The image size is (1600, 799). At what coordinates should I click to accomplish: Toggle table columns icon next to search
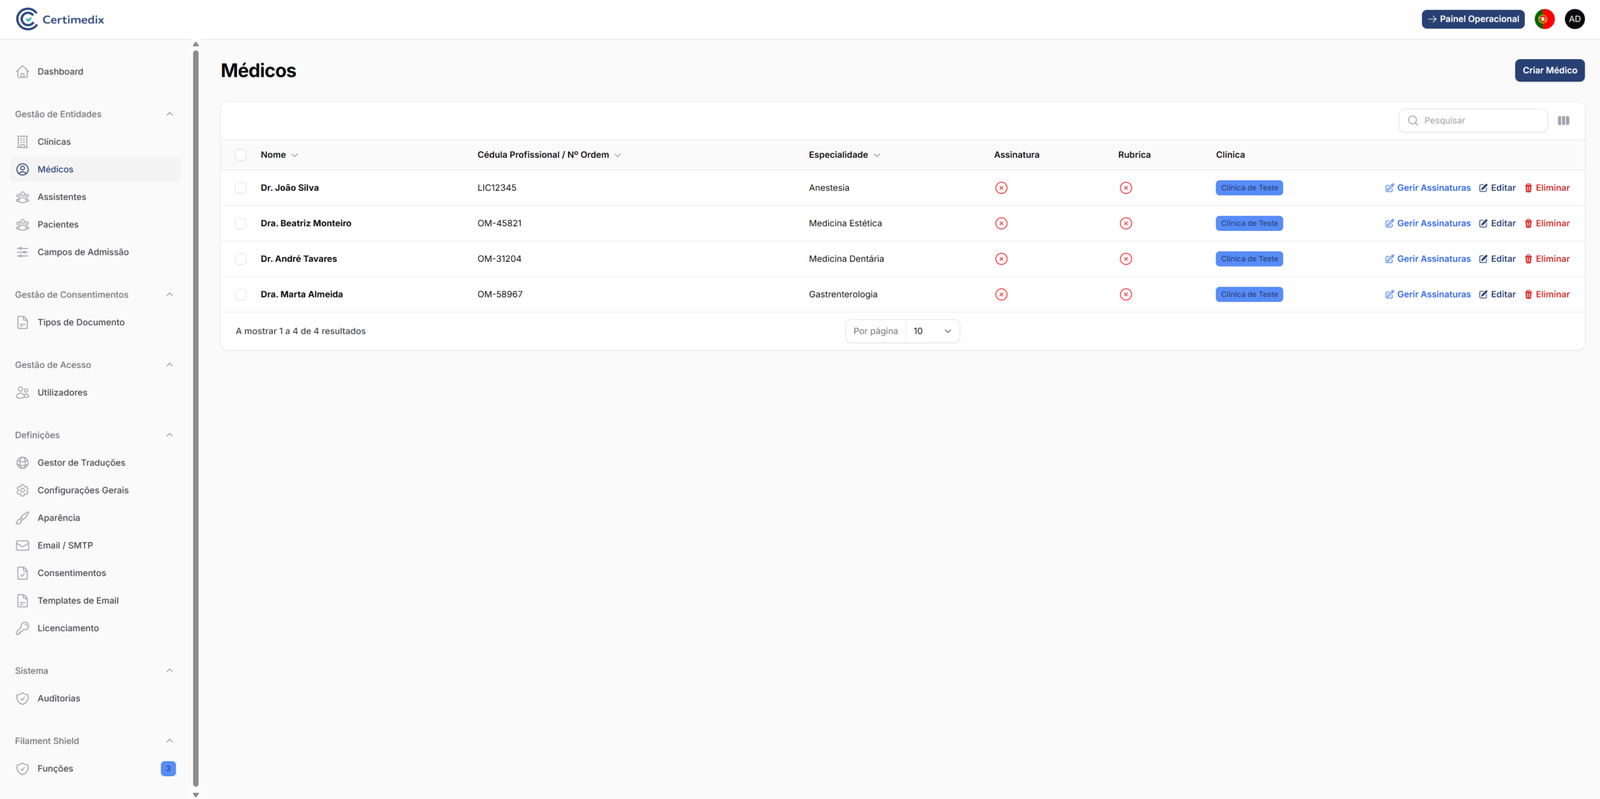(x=1563, y=121)
